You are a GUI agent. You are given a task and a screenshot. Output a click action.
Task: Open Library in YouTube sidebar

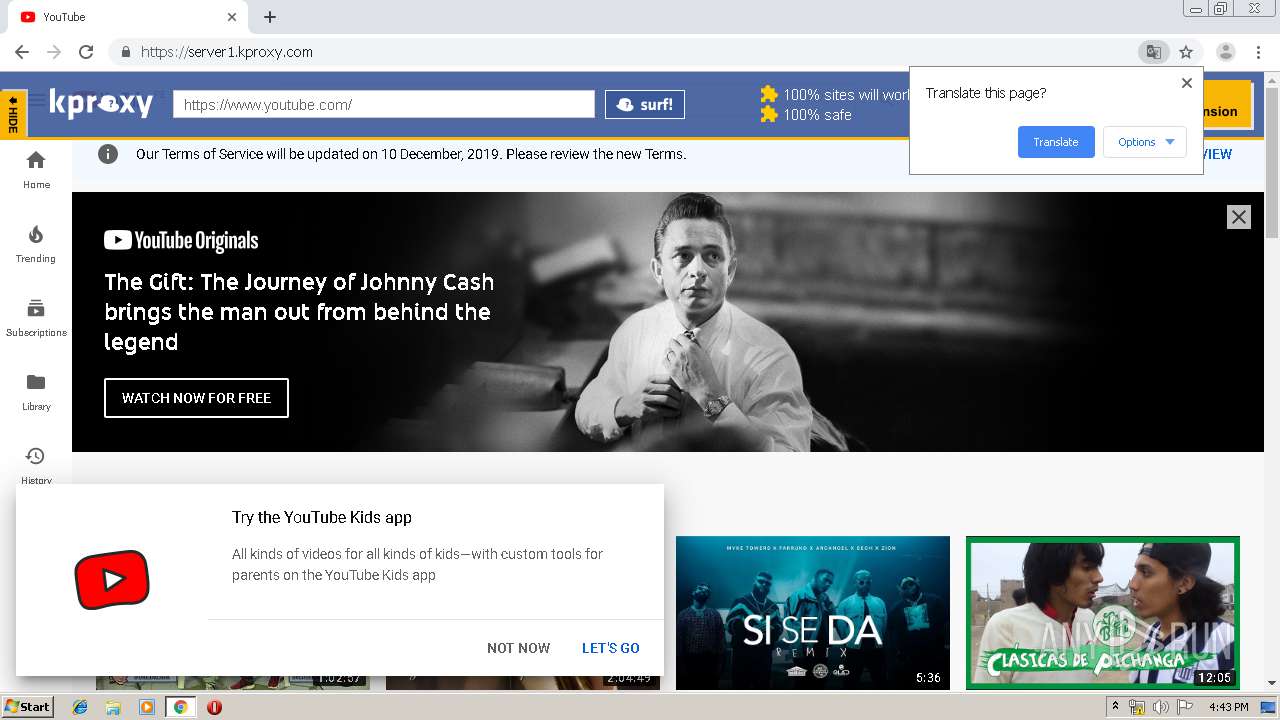click(36, 391)
